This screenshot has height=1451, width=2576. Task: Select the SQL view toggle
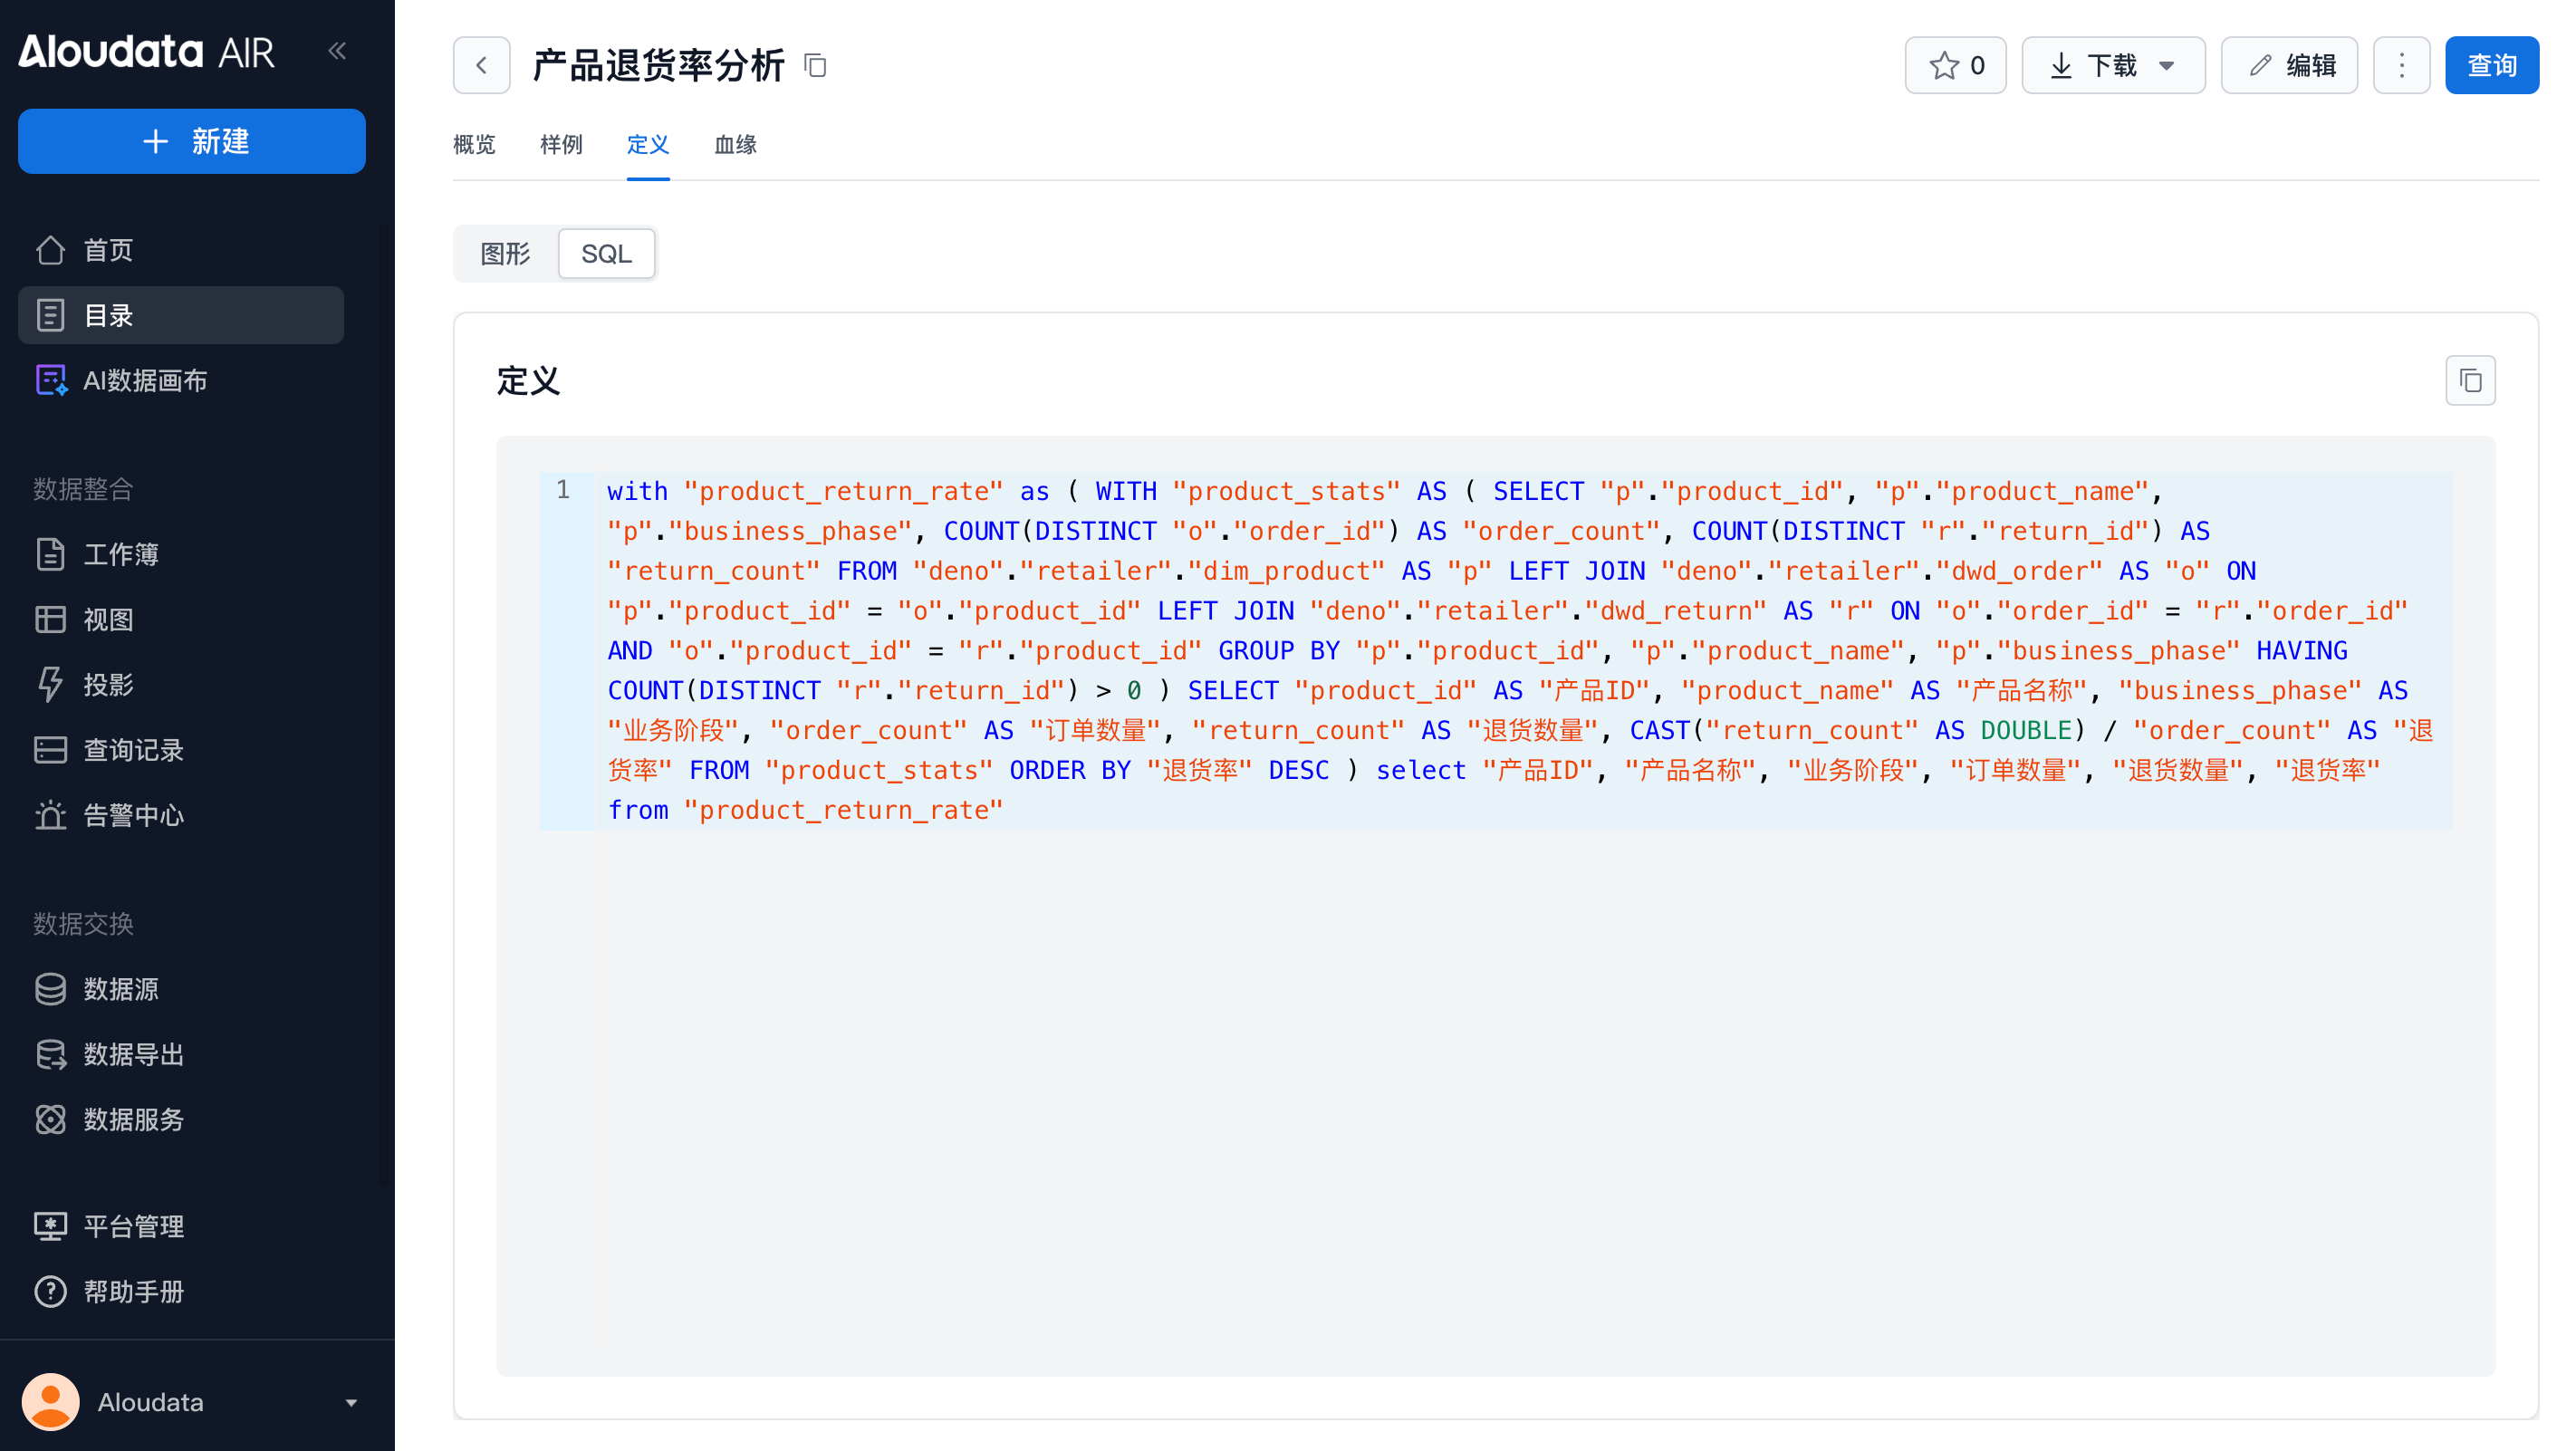[x=606, y=254]
